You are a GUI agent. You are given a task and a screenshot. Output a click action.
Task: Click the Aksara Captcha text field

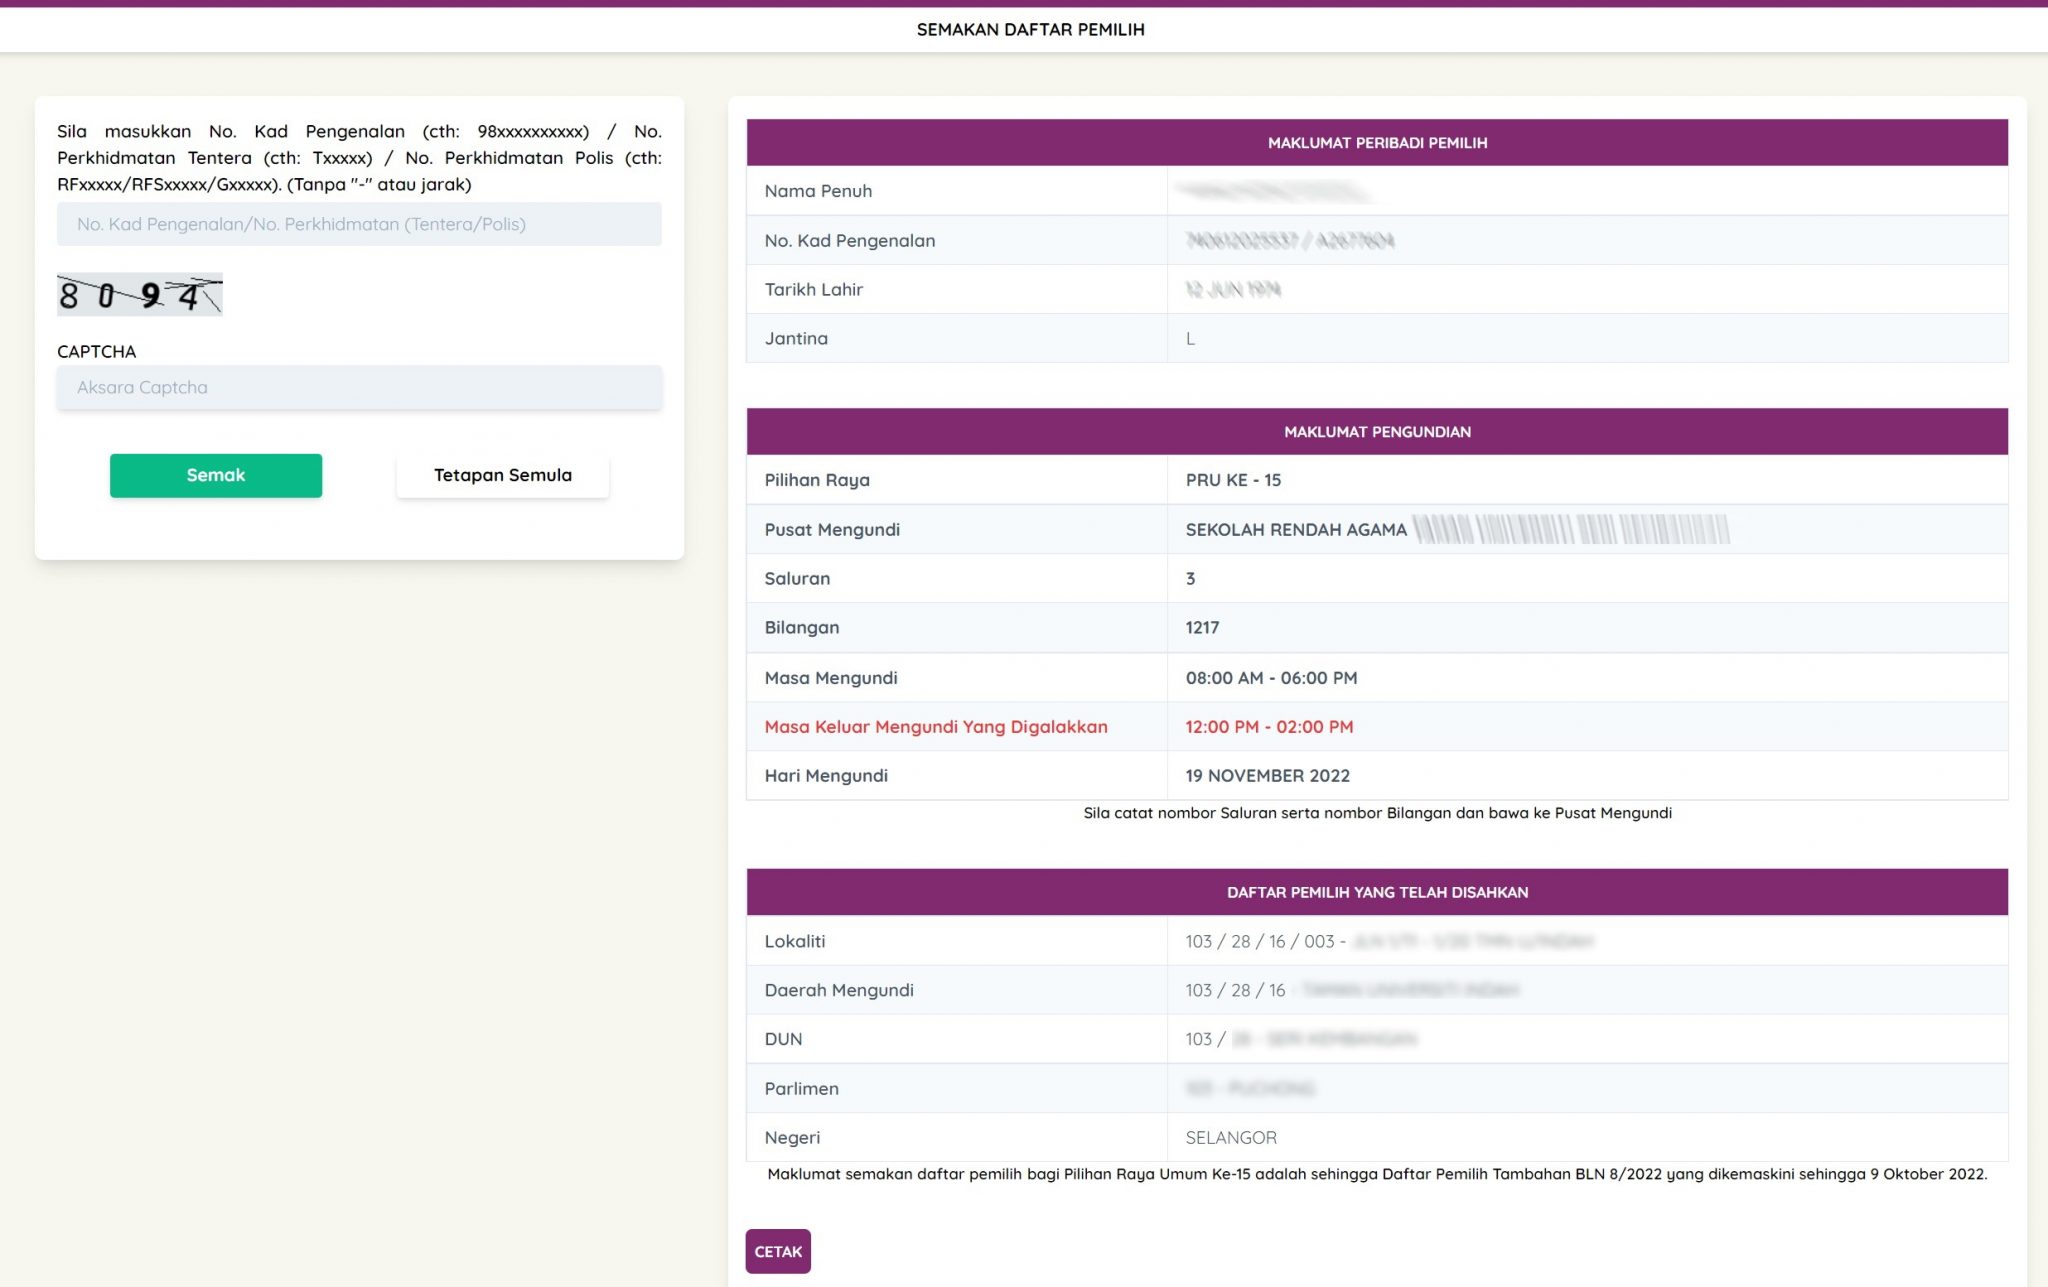(x=359, y=387)
